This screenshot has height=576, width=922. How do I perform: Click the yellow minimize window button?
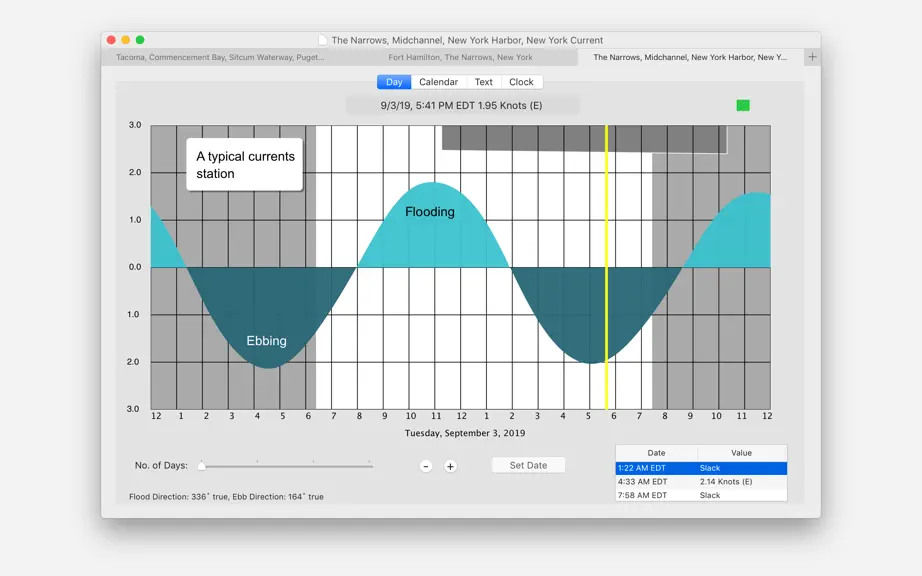click(125, 40)
